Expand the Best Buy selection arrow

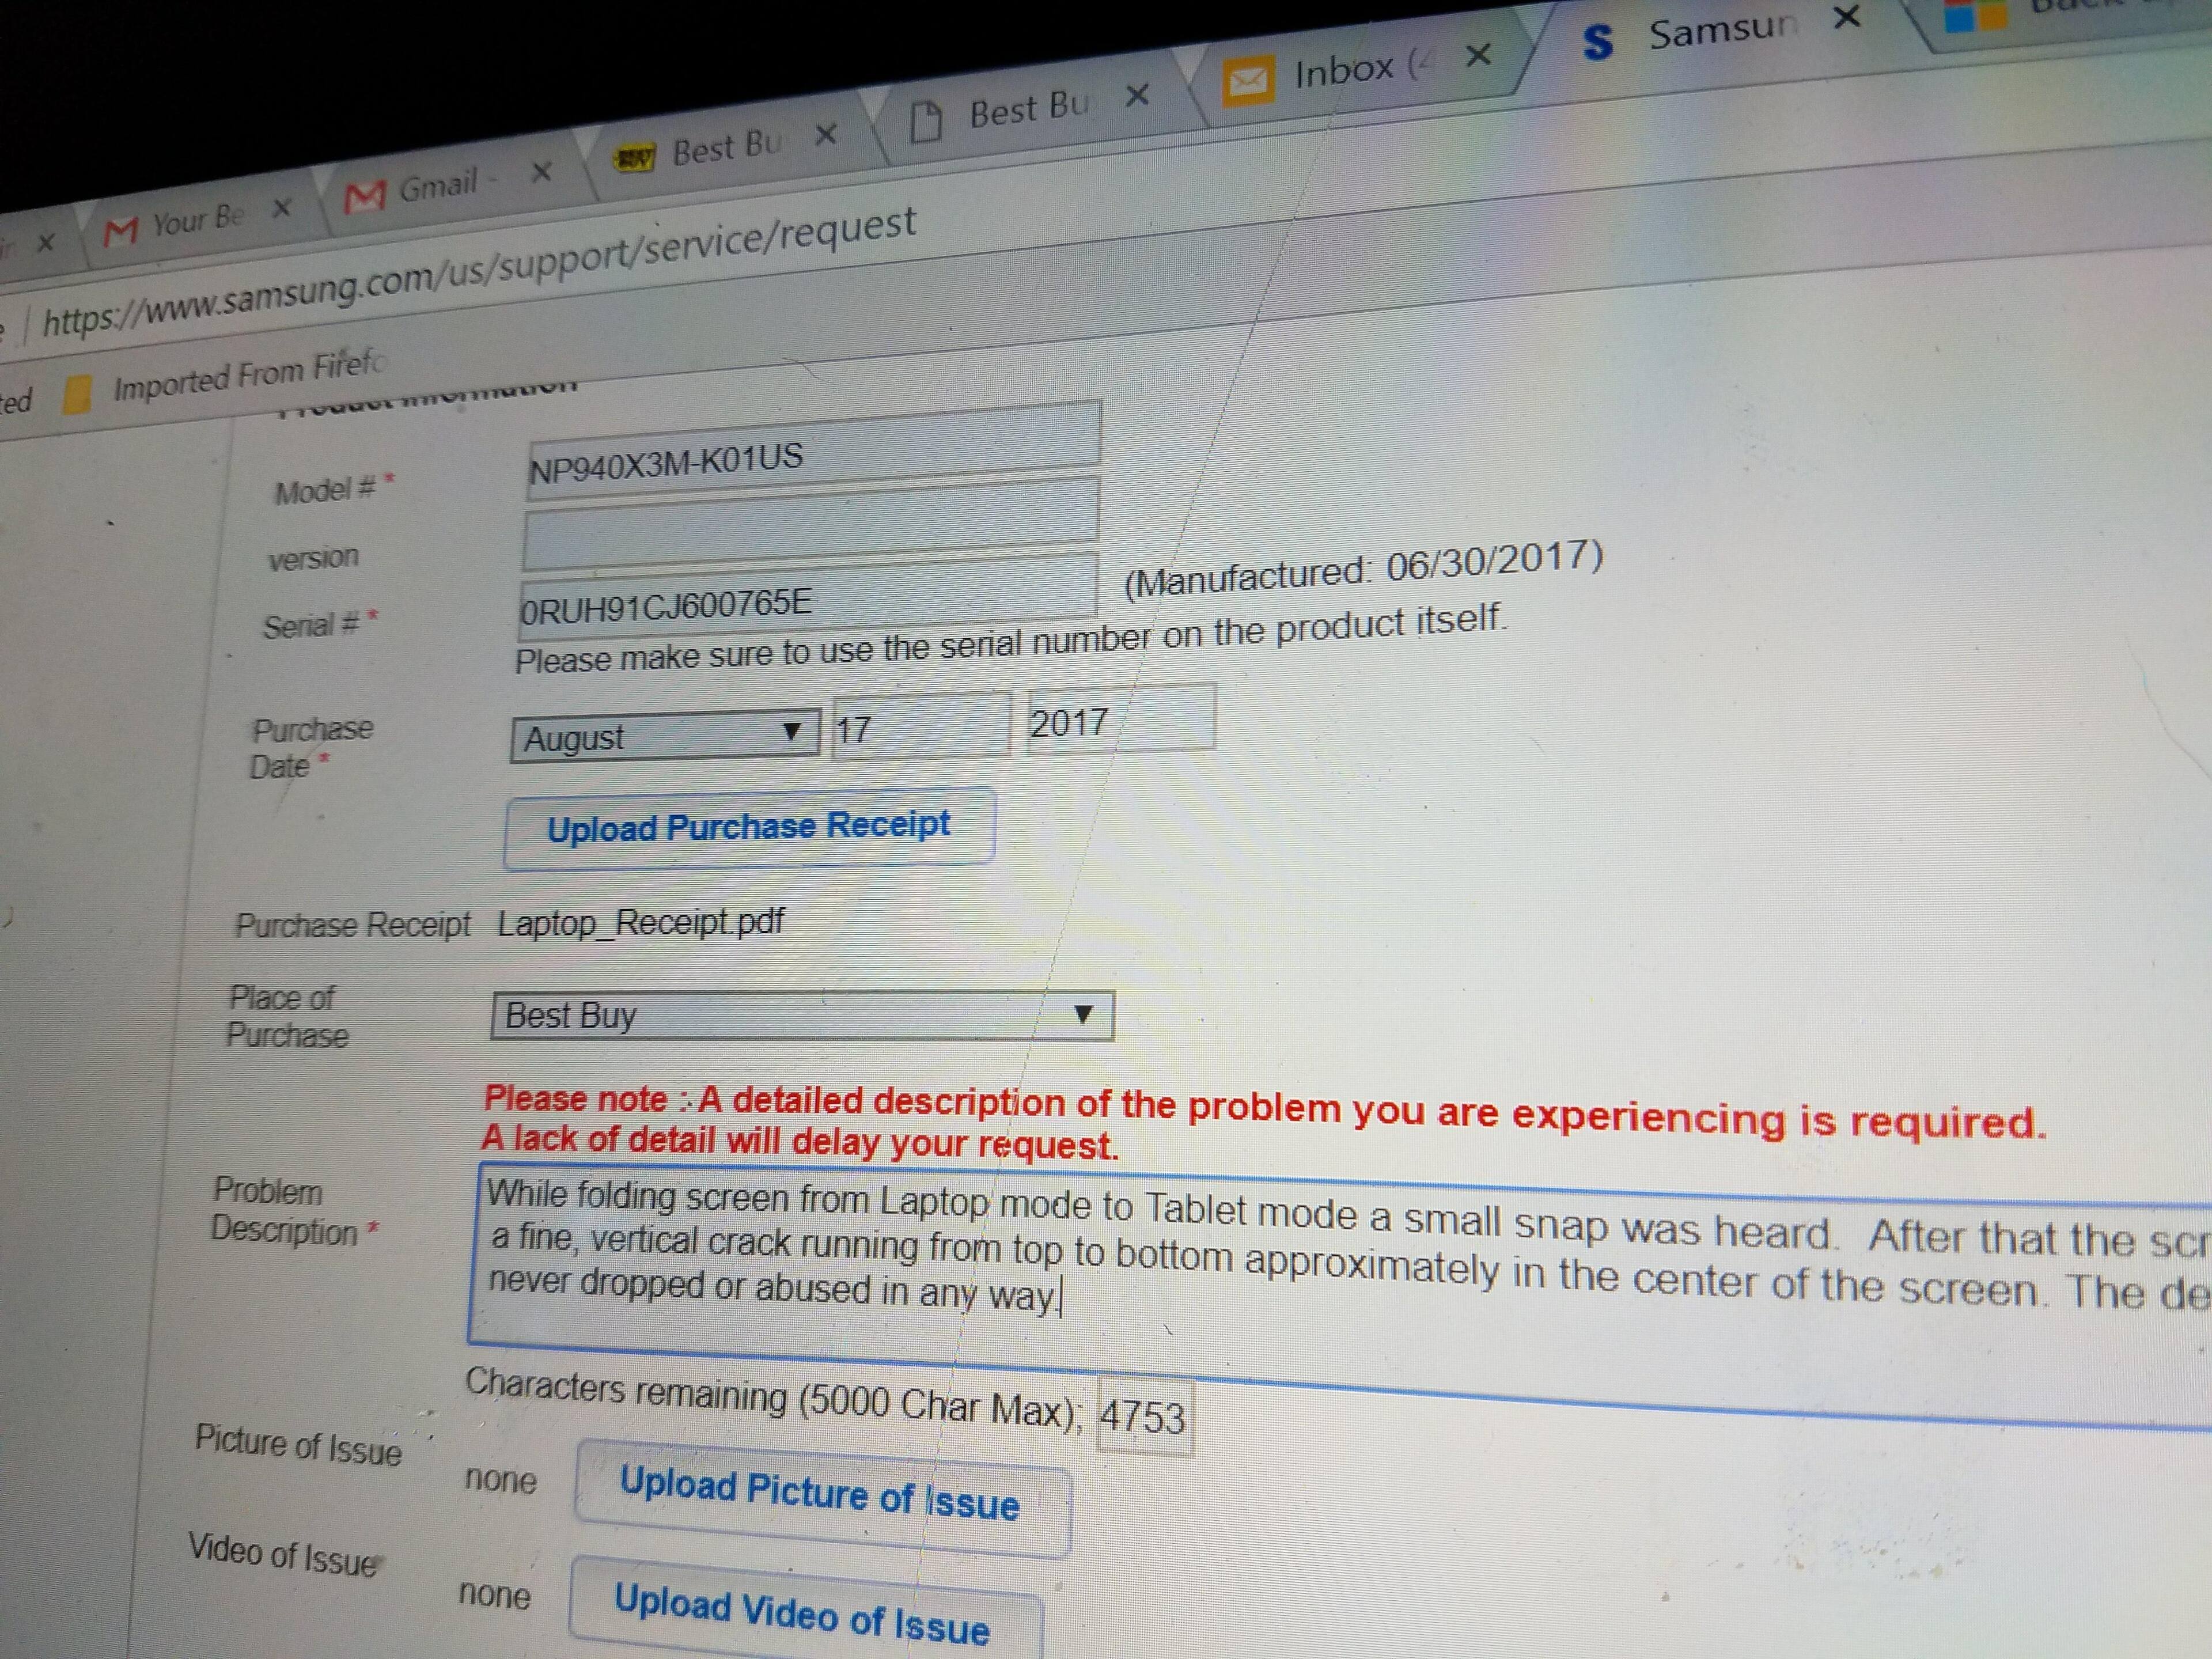pos(1083,1016)
